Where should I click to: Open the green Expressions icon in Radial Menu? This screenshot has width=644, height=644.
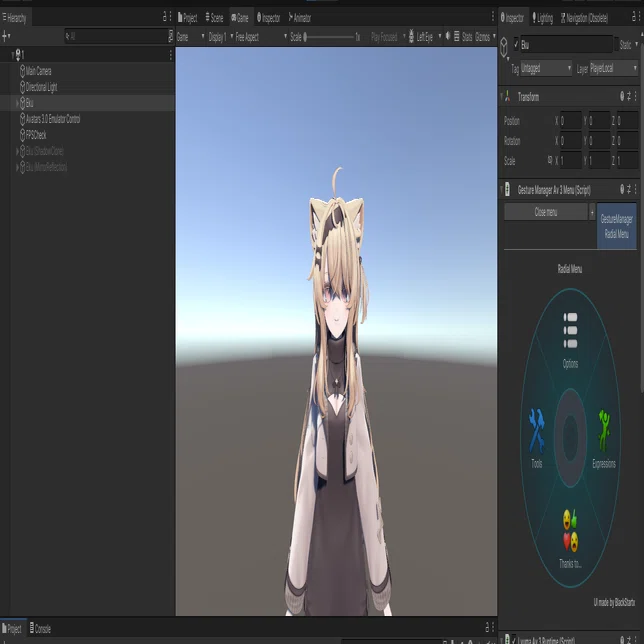point(604,430)
